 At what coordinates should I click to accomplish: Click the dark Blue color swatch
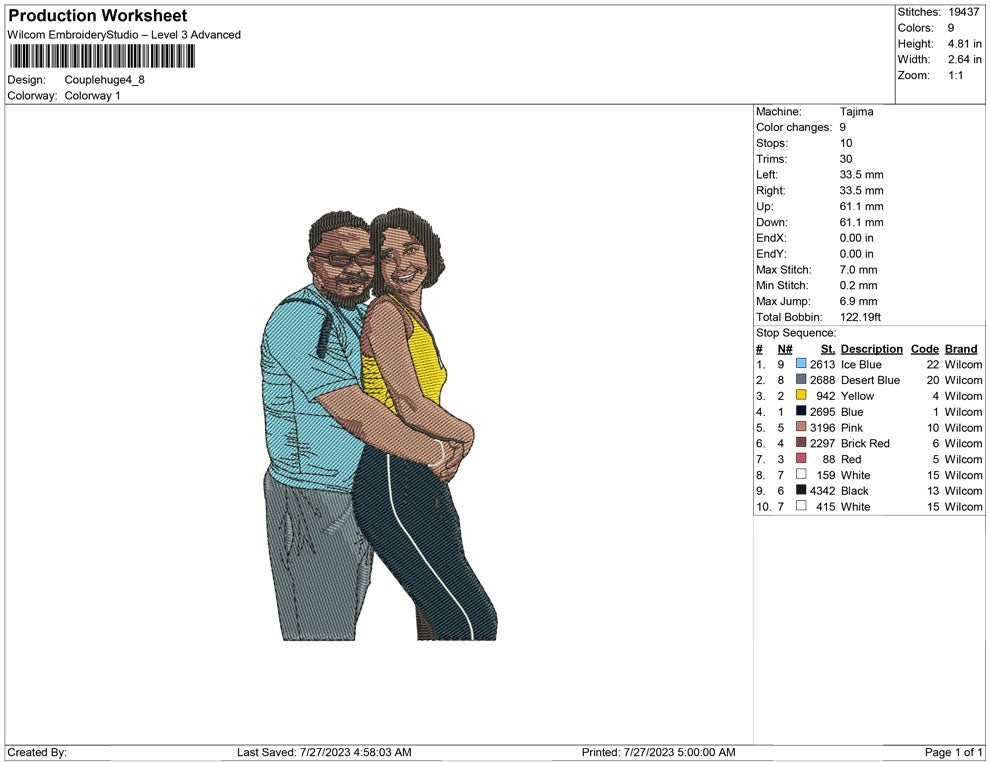point(801,411)
